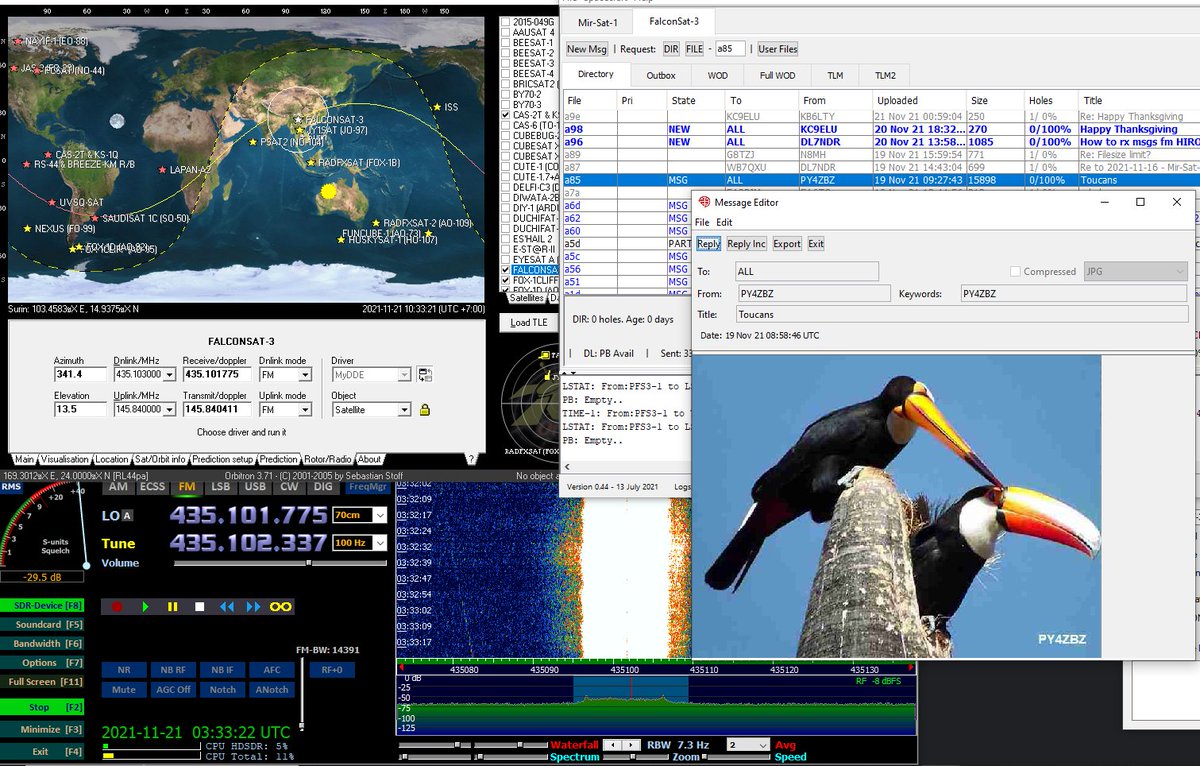The image size is (1200, 766).
Task: Open the Full WOD tab
Action: (777, 75)
